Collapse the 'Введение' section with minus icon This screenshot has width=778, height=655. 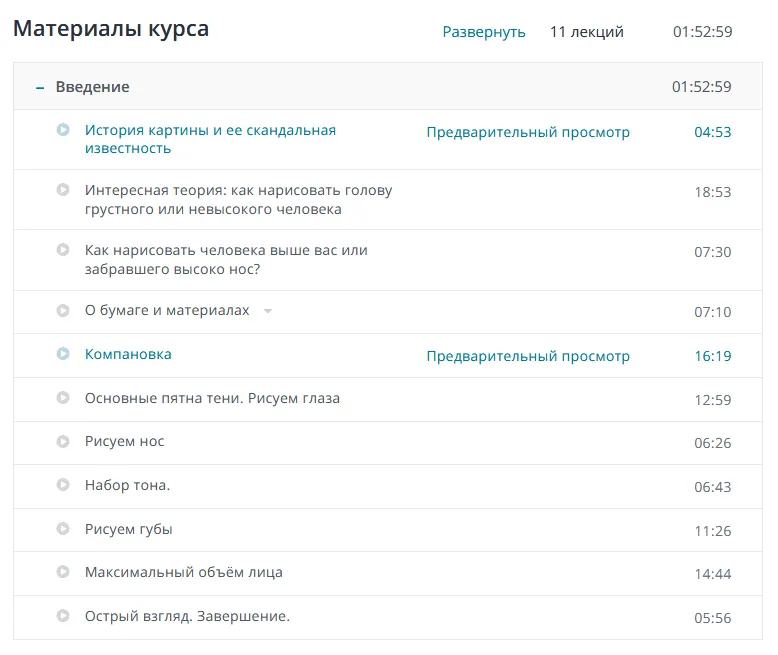(40, 88)
